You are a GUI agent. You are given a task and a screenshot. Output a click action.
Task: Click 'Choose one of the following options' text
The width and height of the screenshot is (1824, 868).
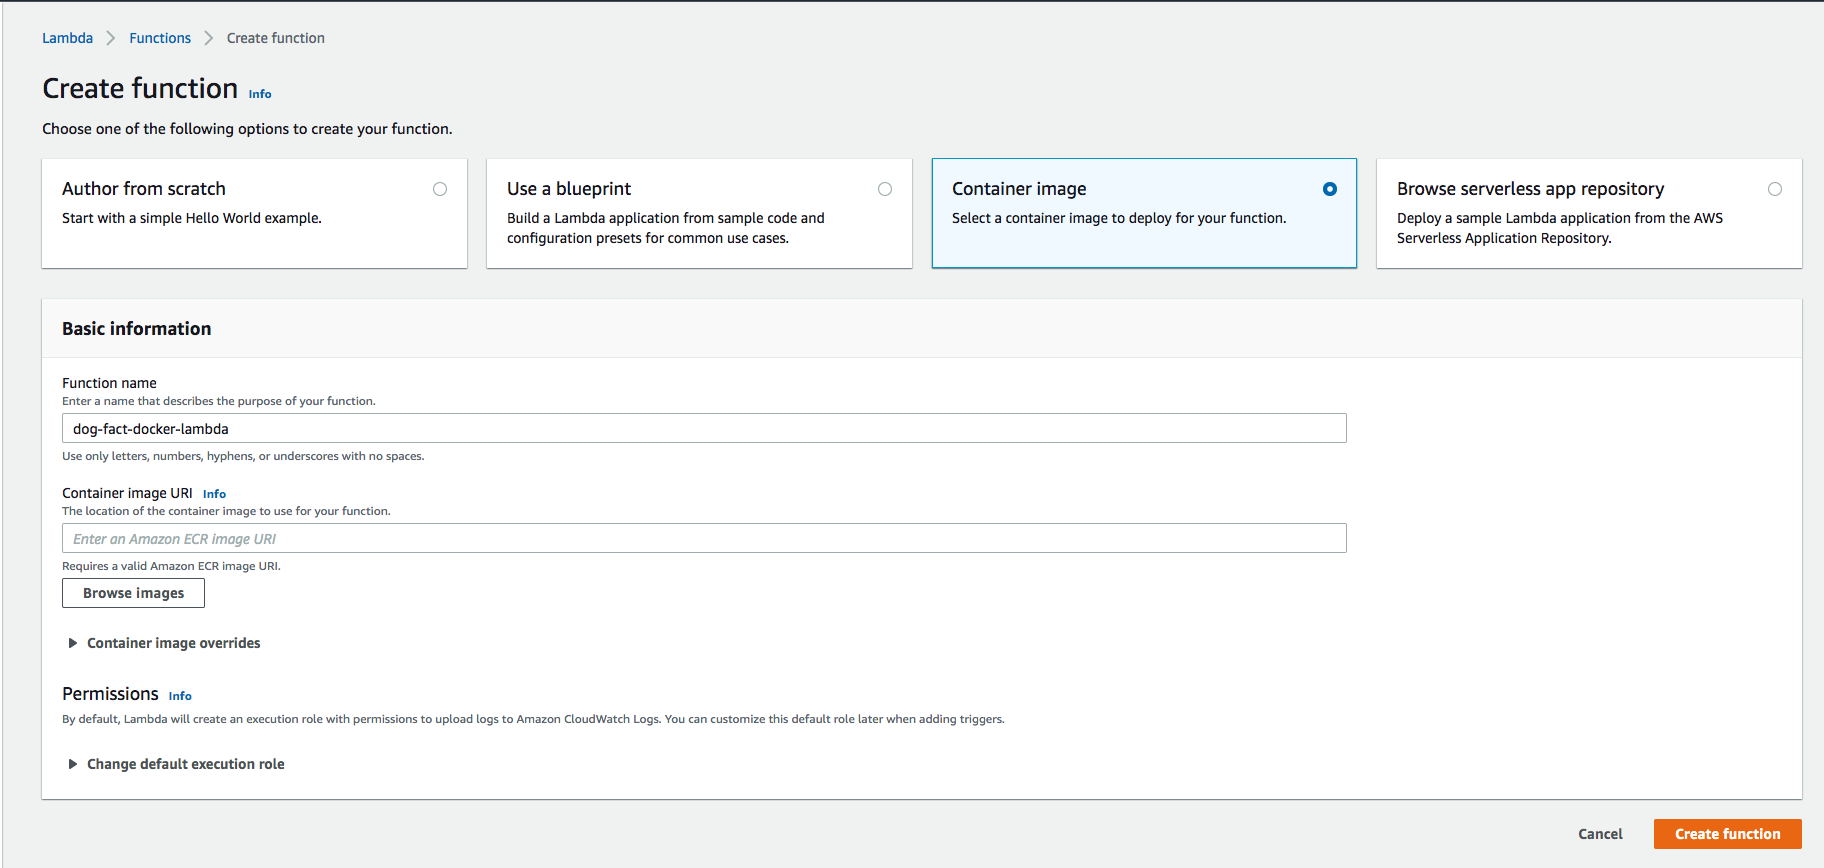click(x=247, y=129)
